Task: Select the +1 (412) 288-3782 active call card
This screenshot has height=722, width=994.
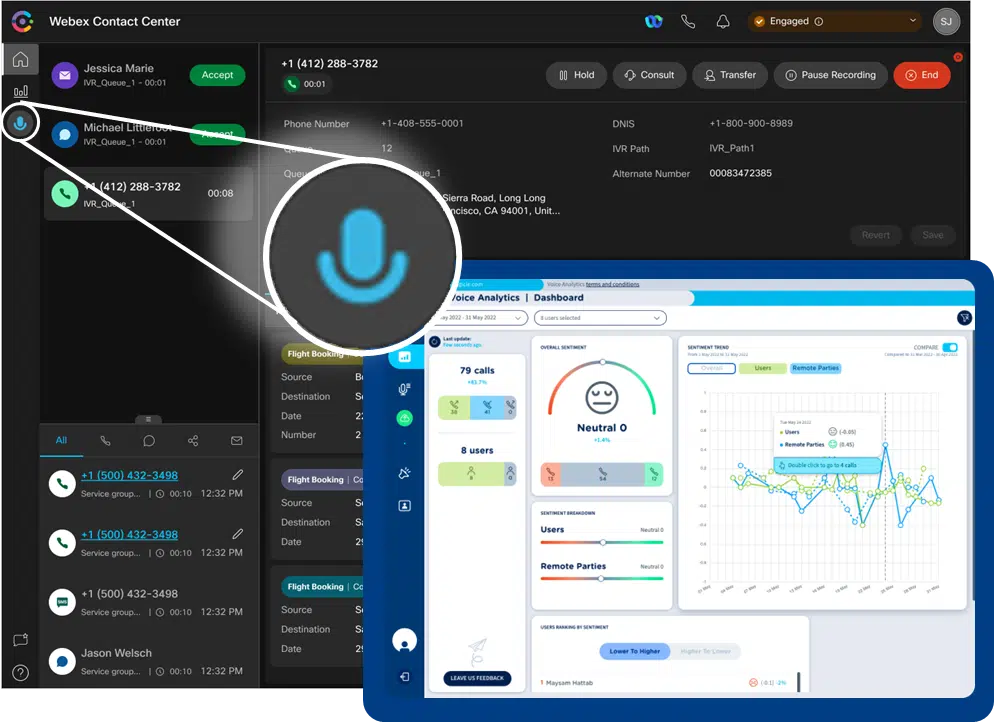Action: click(147, 194)
